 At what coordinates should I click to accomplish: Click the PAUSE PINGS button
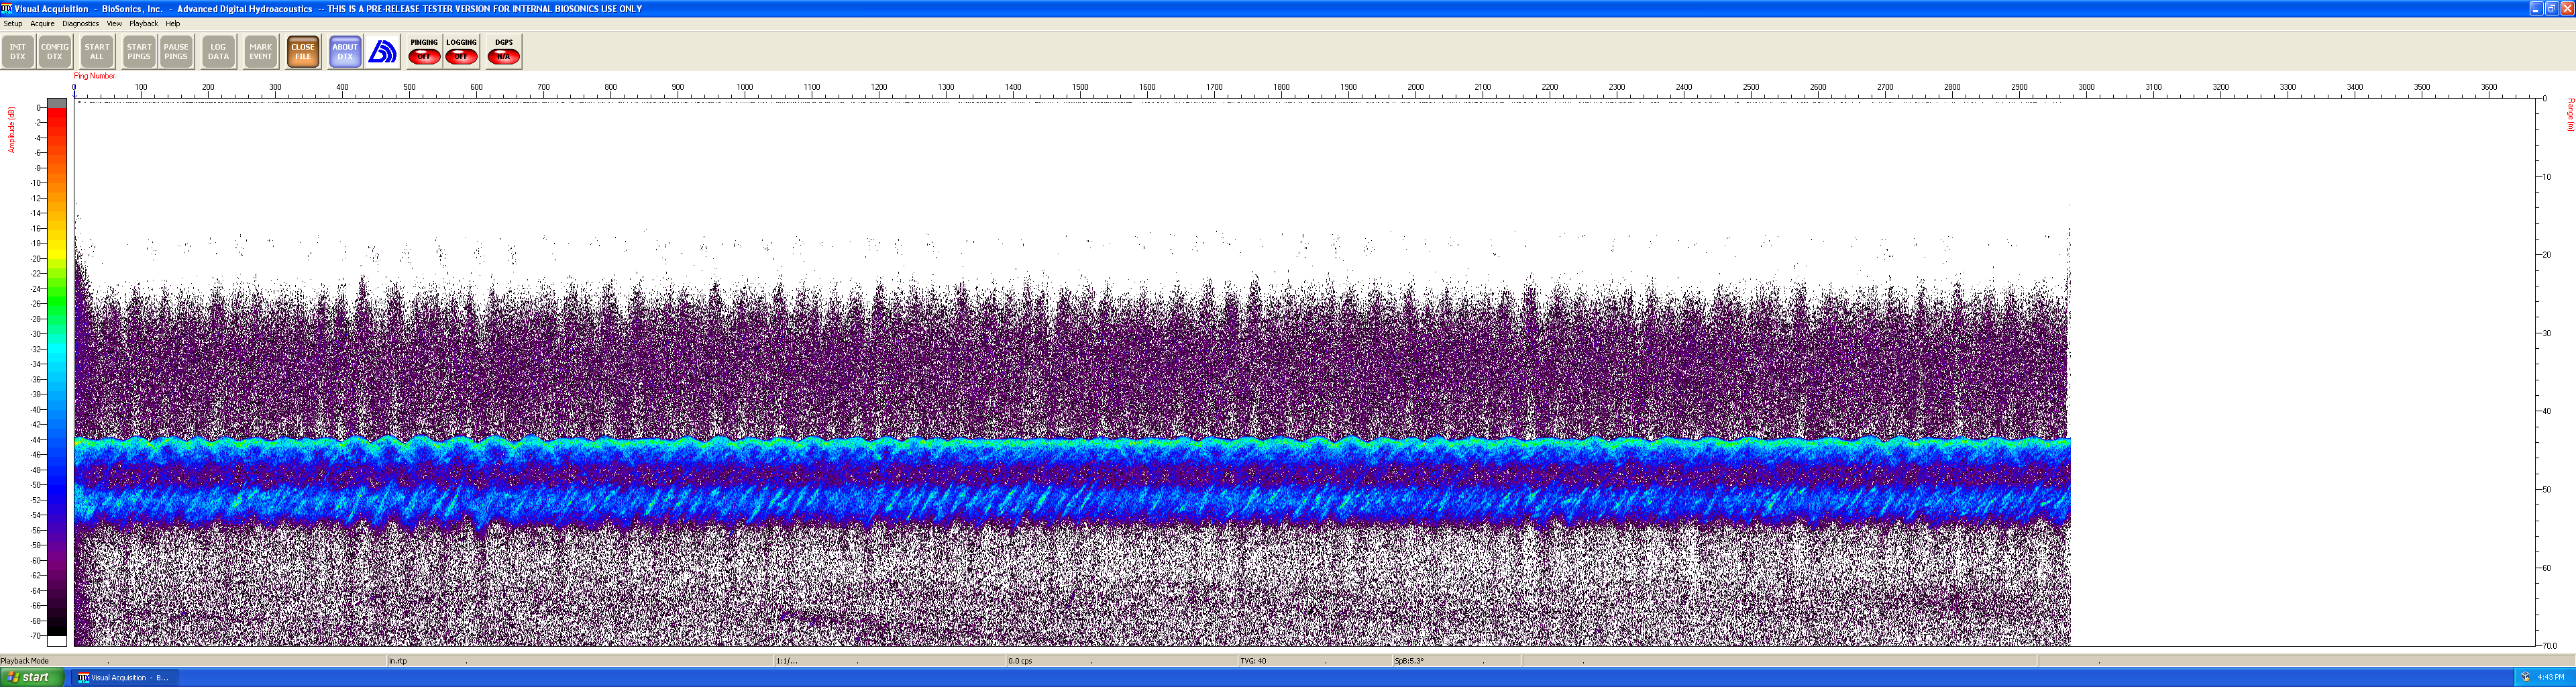click(x=176, y=52)
